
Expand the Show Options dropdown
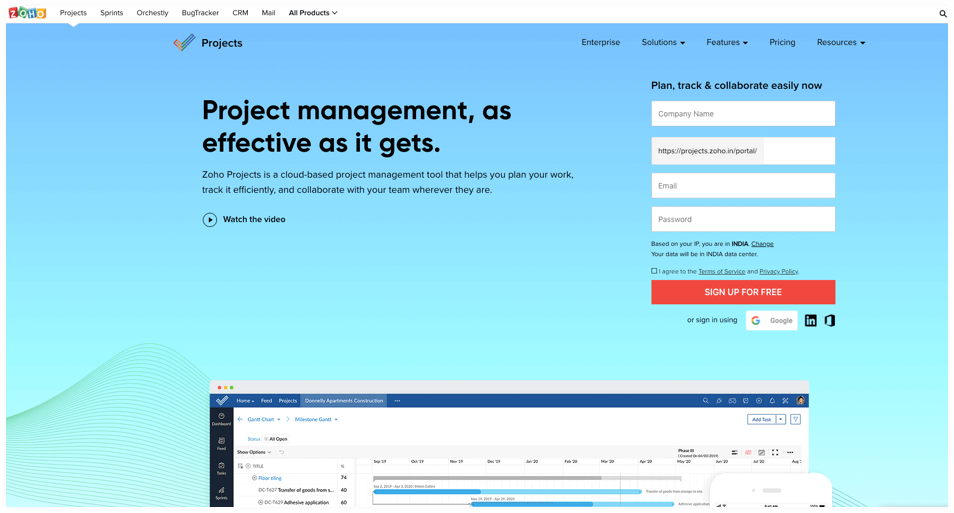[x=254, y=452]
